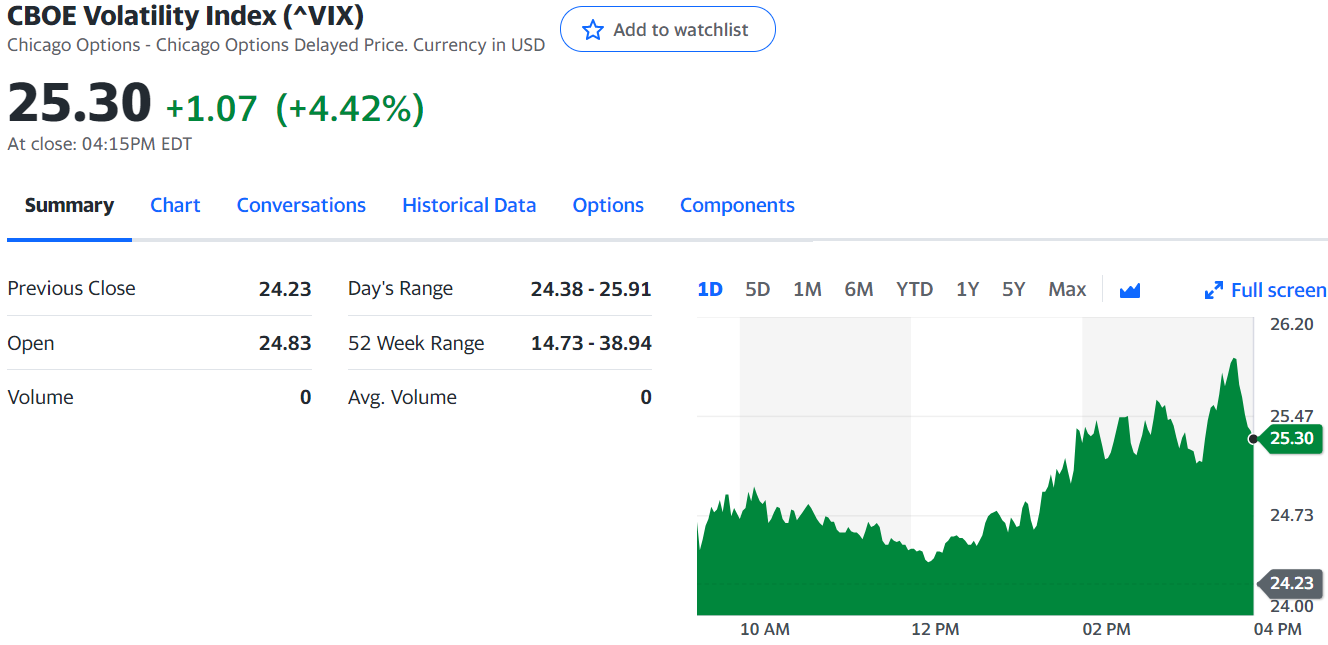This screenshot has height=645, width=1328.
Task: Select the 6M chart range
Action: click(859, 290)
